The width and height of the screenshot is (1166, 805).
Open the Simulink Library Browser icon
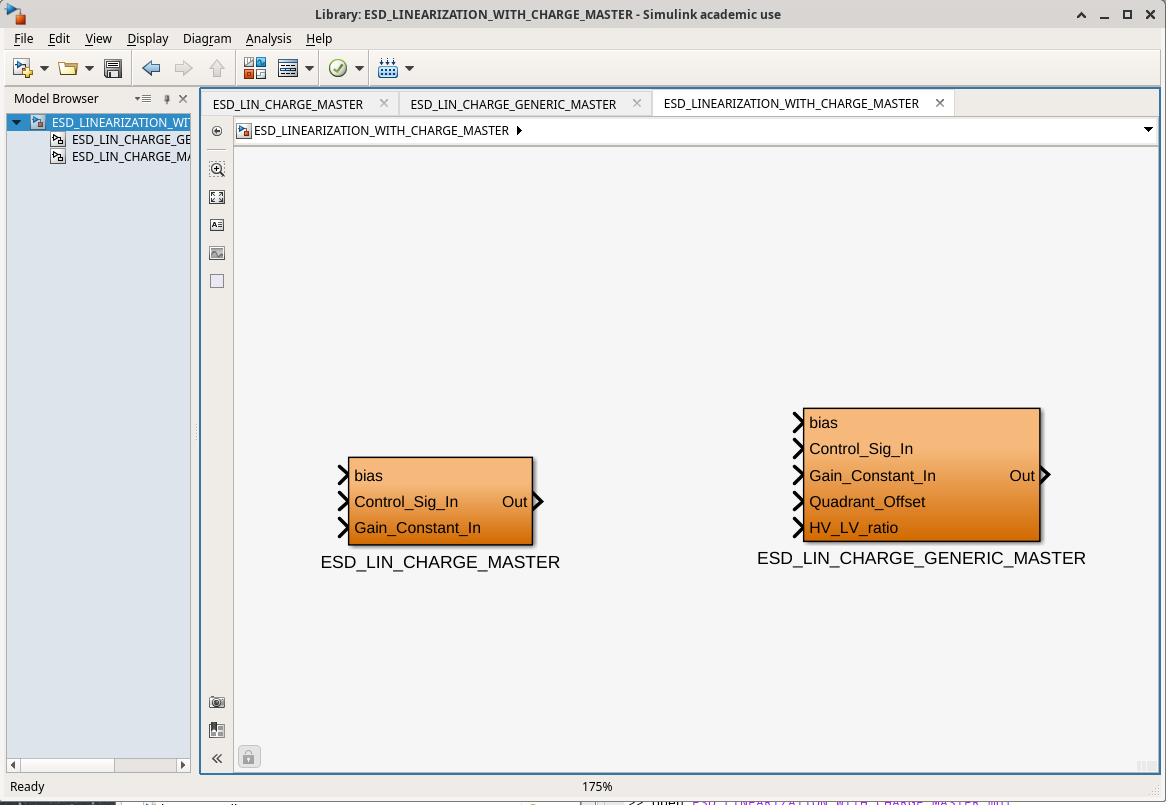coord(255,68)
